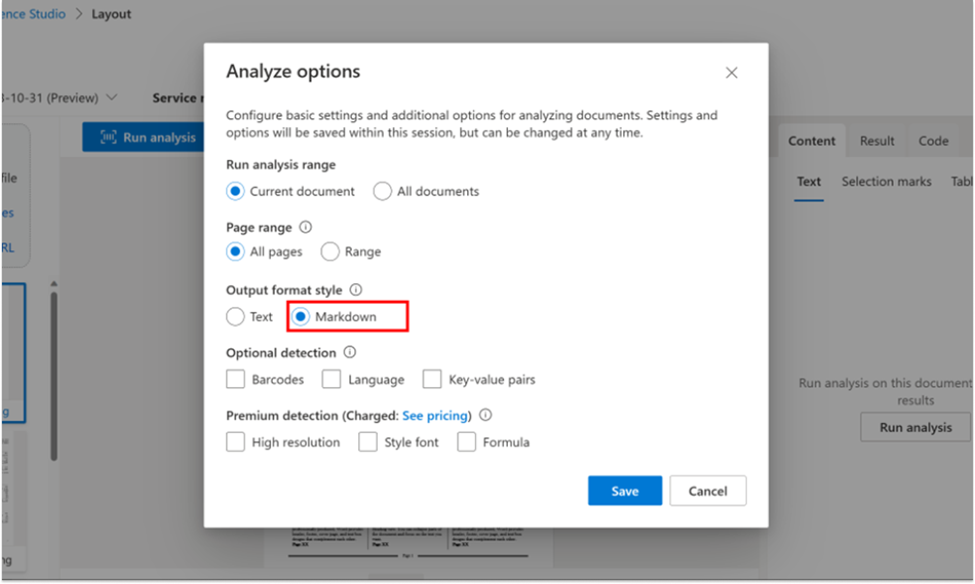Save the analyze options
Image resolution: width=975 pixels, height=584 pixels.
tap(625, 491)
